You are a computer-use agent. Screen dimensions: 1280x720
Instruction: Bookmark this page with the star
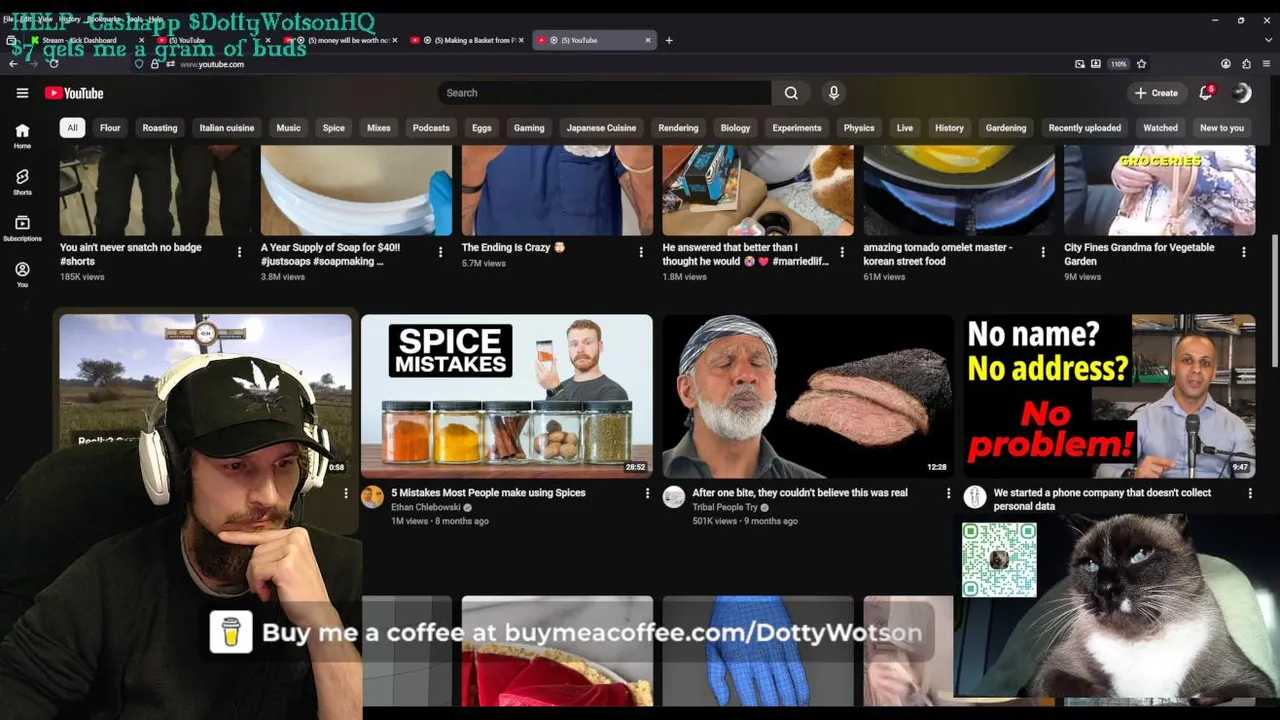pos(1141,64)
